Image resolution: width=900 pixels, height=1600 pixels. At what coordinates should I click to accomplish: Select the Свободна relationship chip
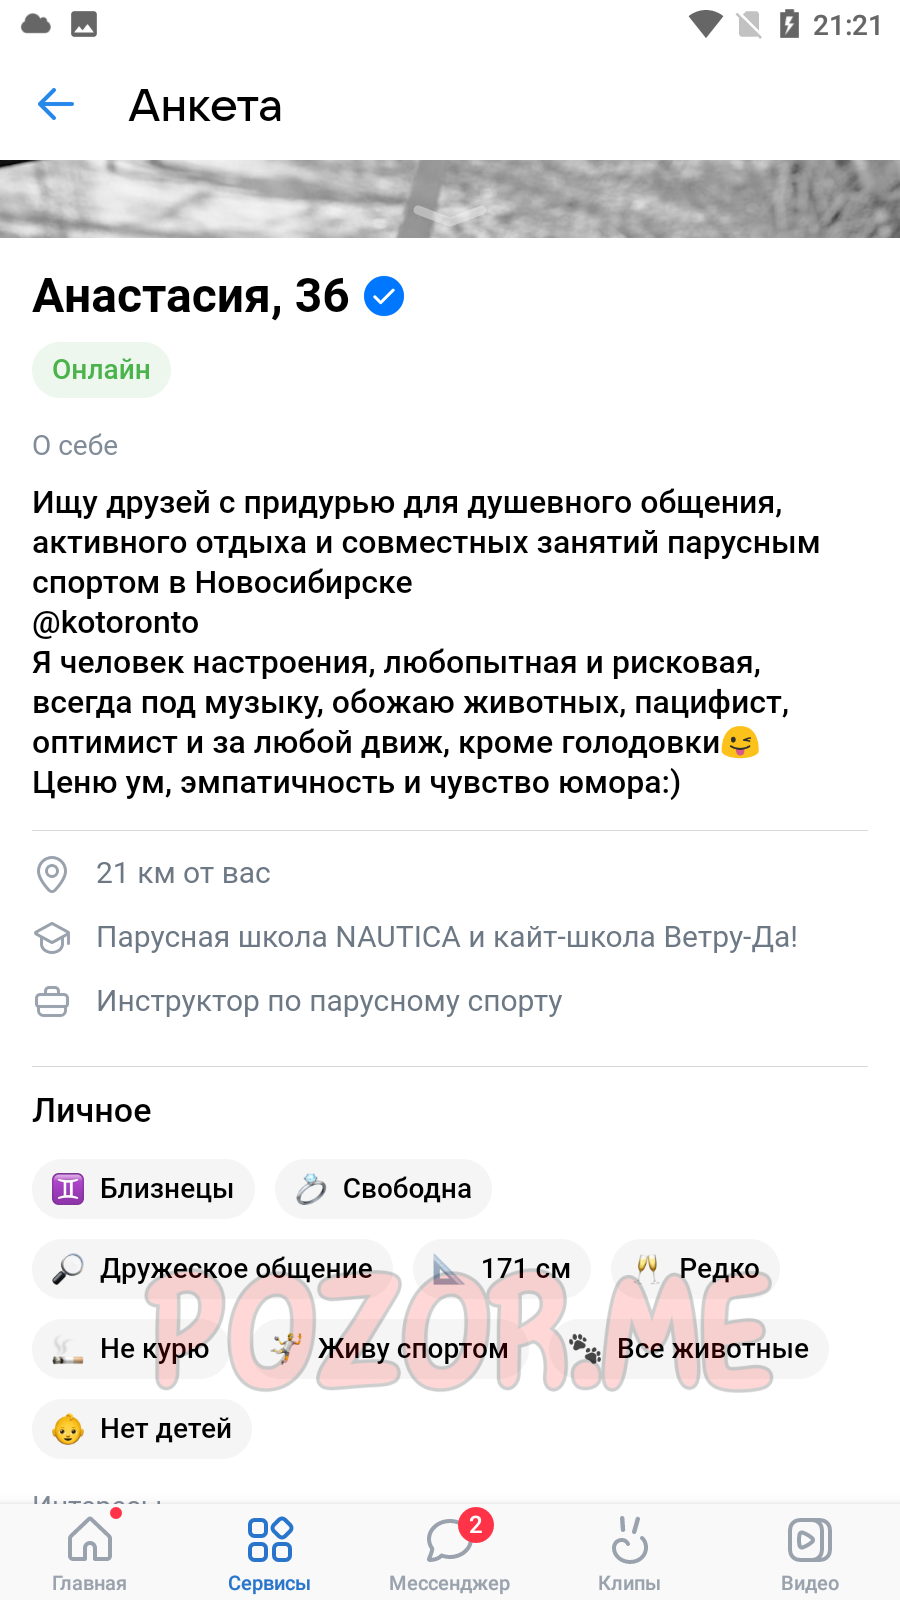click(383, 1189)
